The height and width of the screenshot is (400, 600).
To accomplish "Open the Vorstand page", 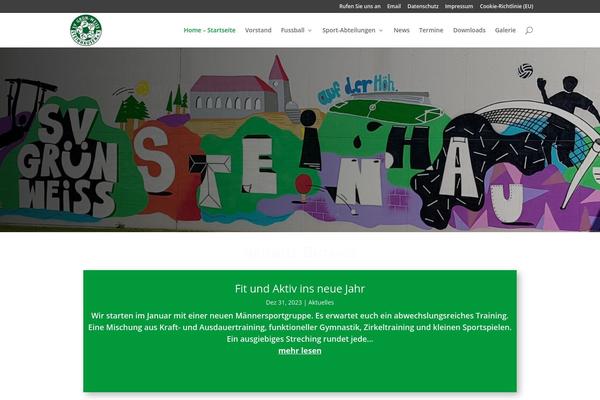I will coord(258,30).
